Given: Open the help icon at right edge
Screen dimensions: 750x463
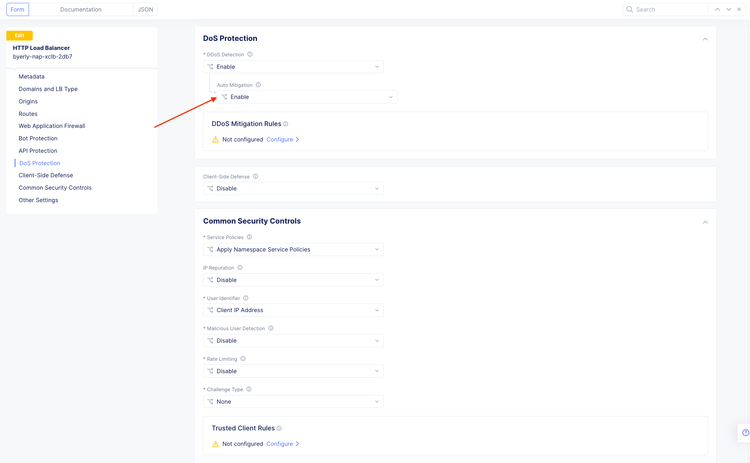Looking at the screenshot, I should click(745, 433).
